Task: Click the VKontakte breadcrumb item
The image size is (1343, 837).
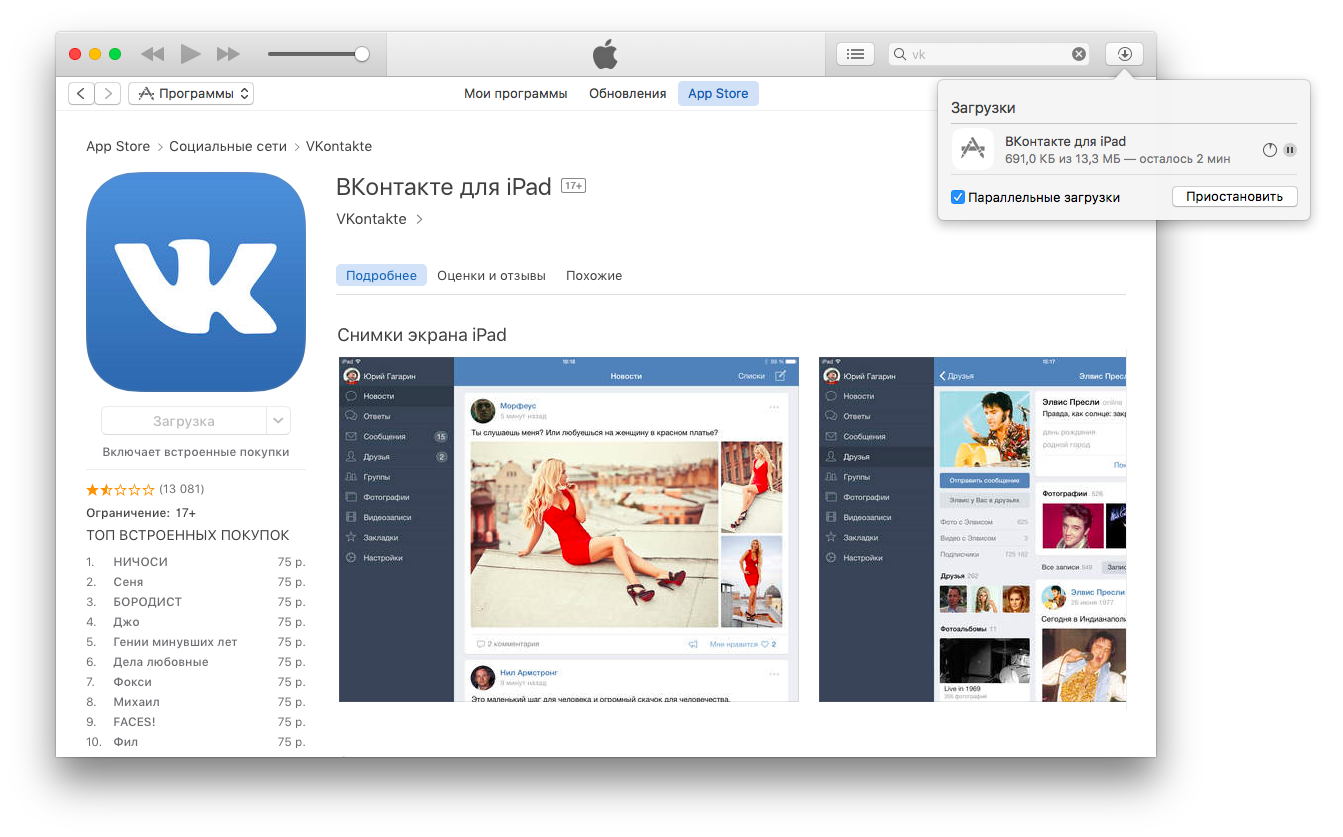Action: point(339,146)
